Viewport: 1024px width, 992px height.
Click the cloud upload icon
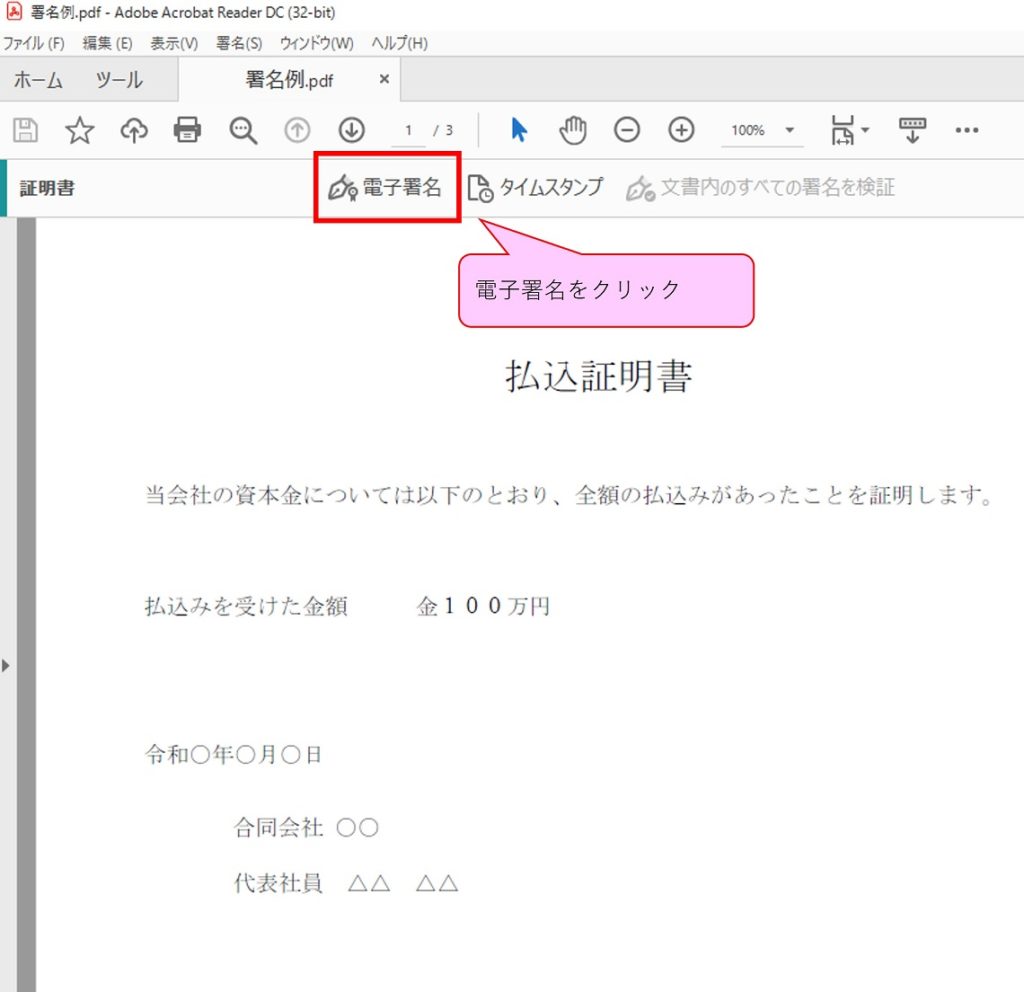click(134, 130)
